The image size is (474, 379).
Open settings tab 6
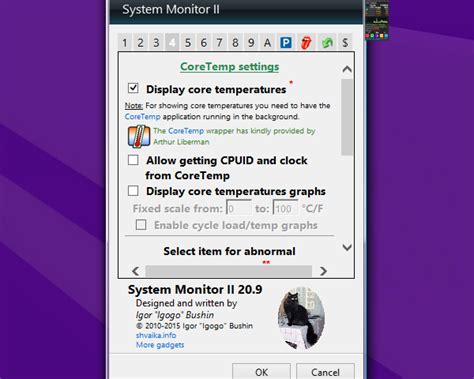coord(204,42)
